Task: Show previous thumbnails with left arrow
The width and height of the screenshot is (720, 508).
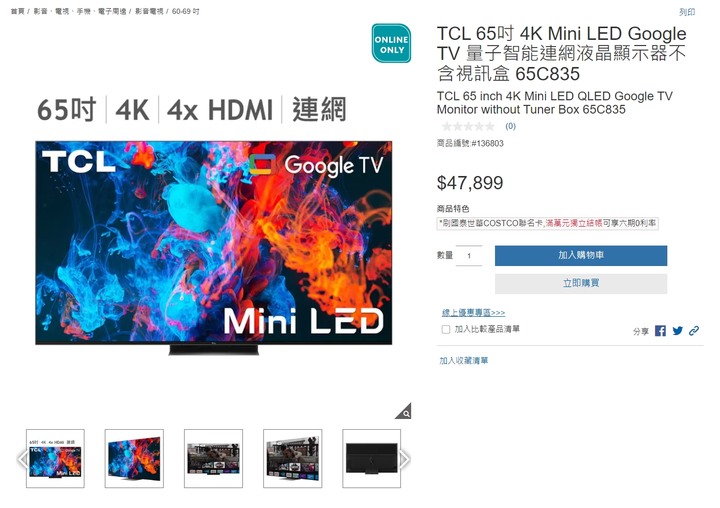Action: click(22, 459)
